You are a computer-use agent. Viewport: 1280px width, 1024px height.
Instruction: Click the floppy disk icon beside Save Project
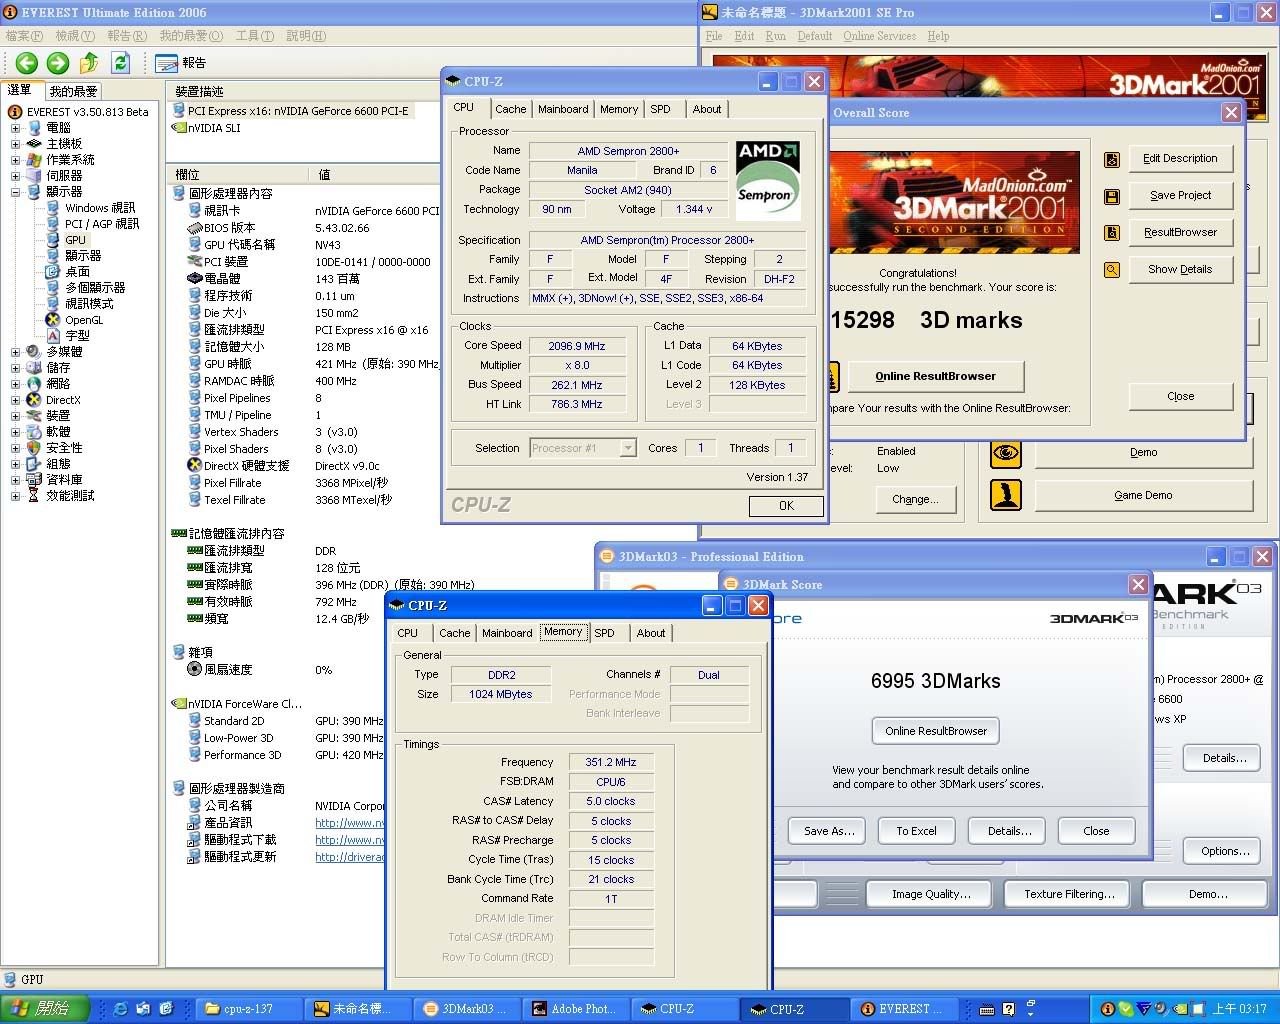coord(1111,196)
